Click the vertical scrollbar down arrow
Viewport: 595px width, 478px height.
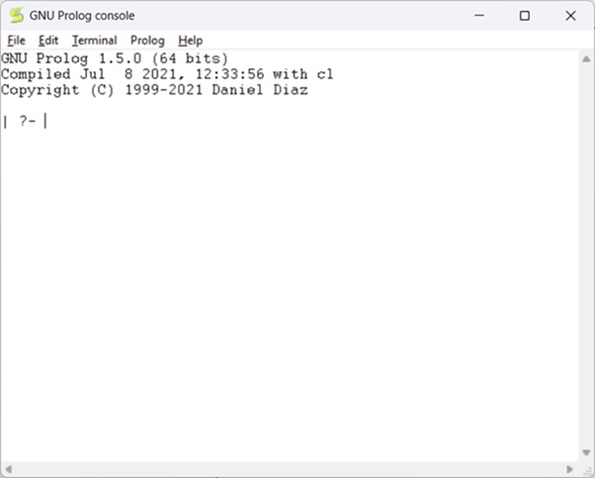click(586, 453)
